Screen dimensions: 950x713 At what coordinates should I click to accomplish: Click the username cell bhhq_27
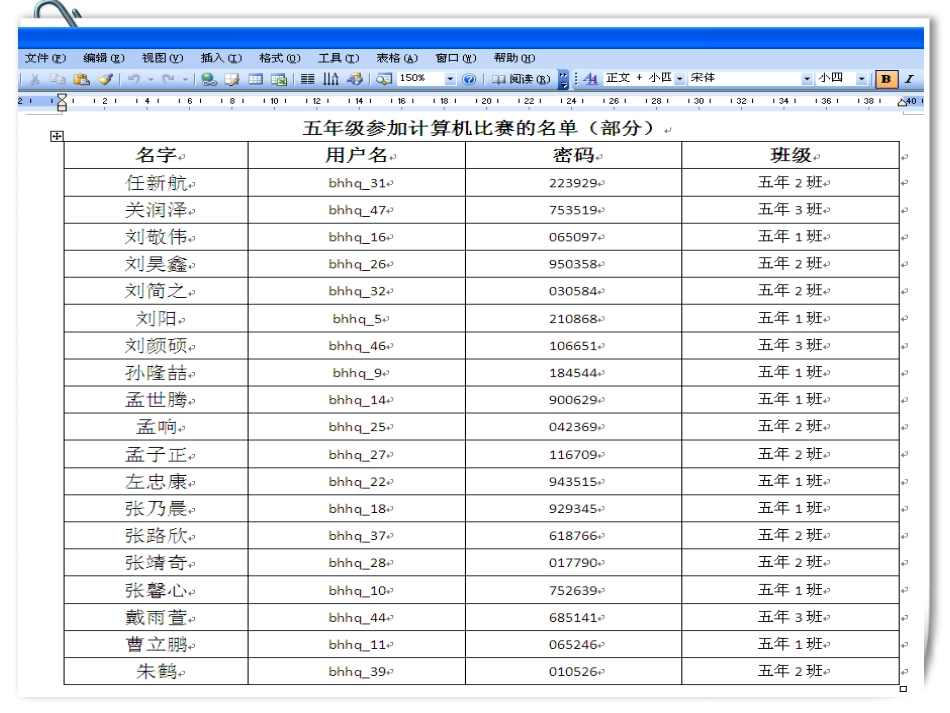[x=356, y=454]
